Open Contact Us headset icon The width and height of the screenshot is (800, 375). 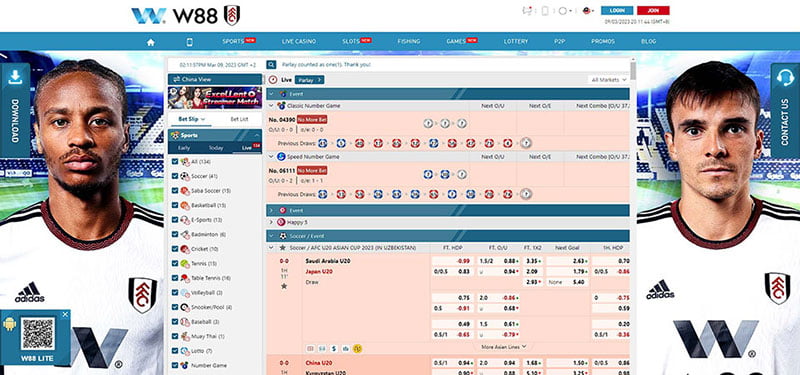click(x=785, y=78)
